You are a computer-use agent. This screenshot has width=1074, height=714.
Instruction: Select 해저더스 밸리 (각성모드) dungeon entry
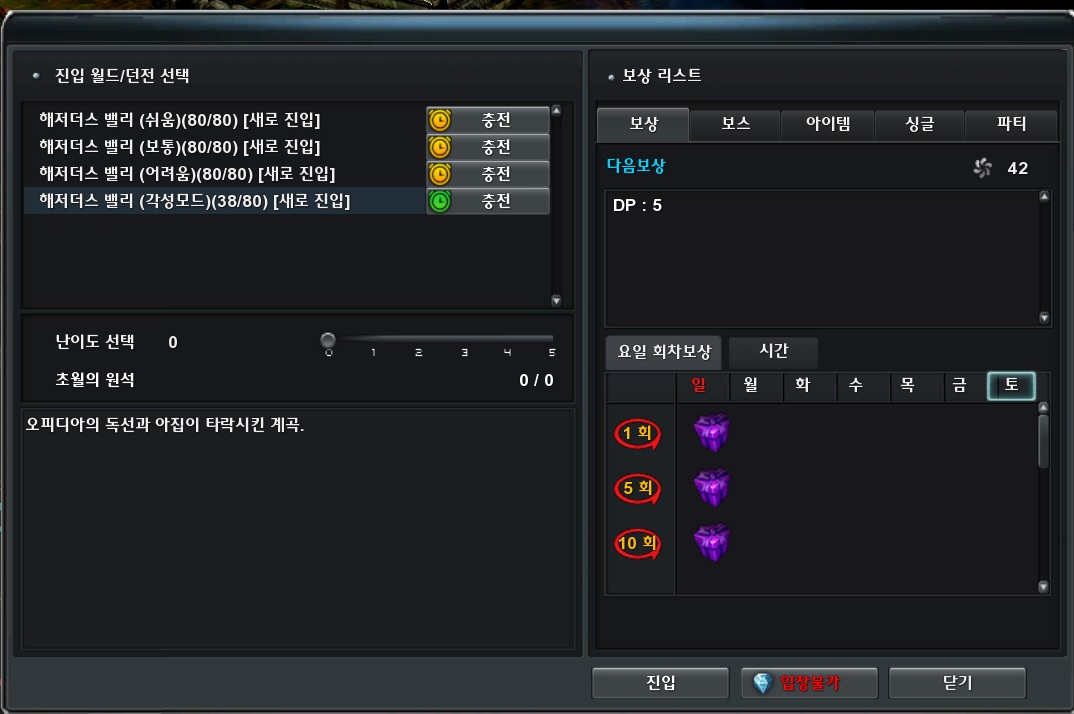point(225,201)
